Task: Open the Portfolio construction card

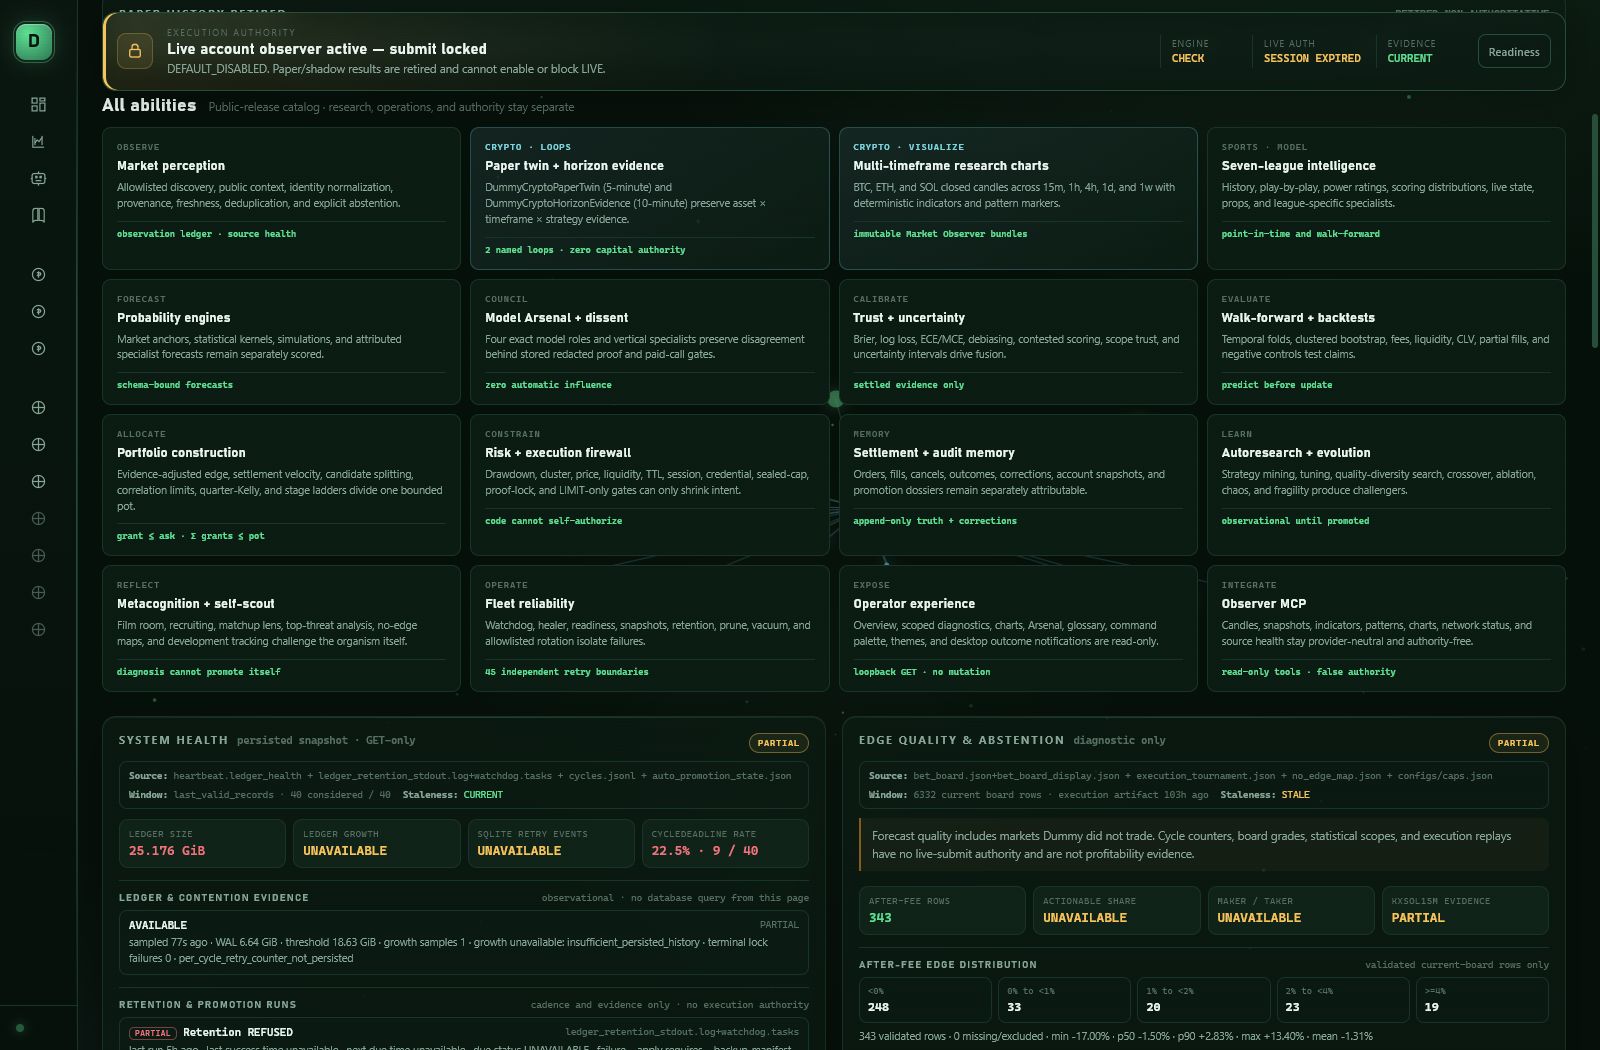Action: click(x=281, y=485)
